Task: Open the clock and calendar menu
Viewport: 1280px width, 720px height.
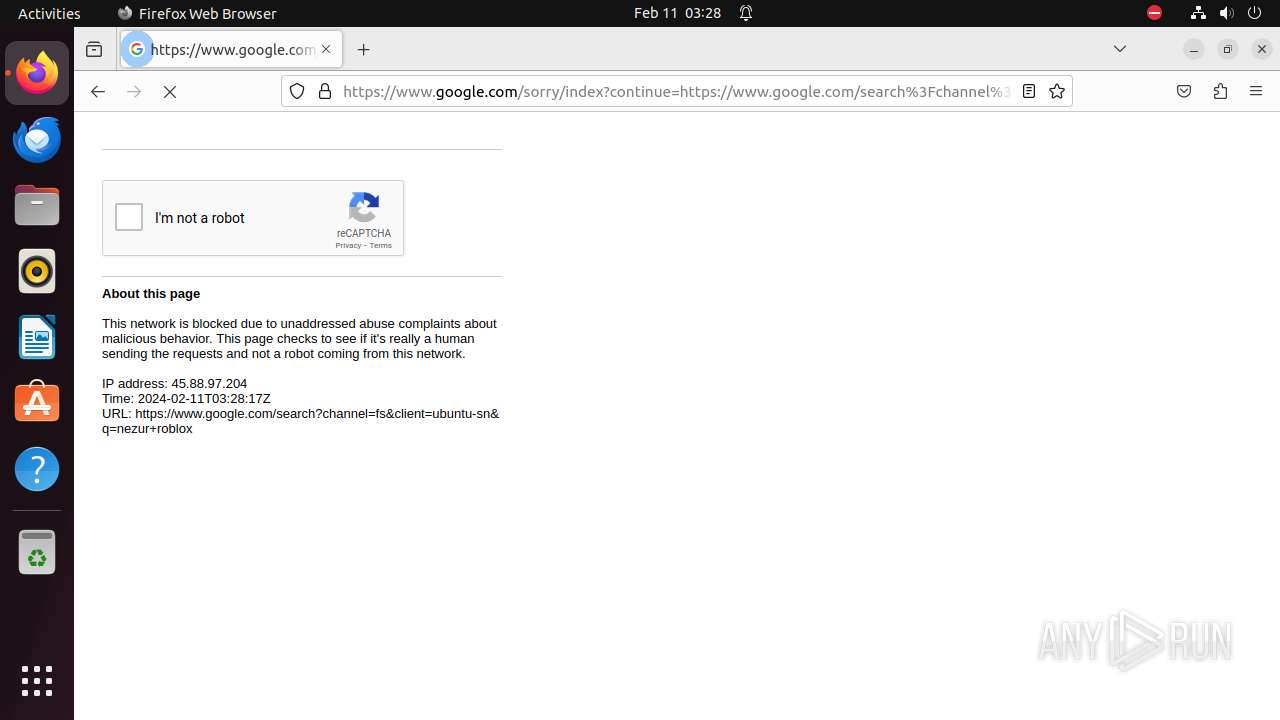Action: coord(677,13)
